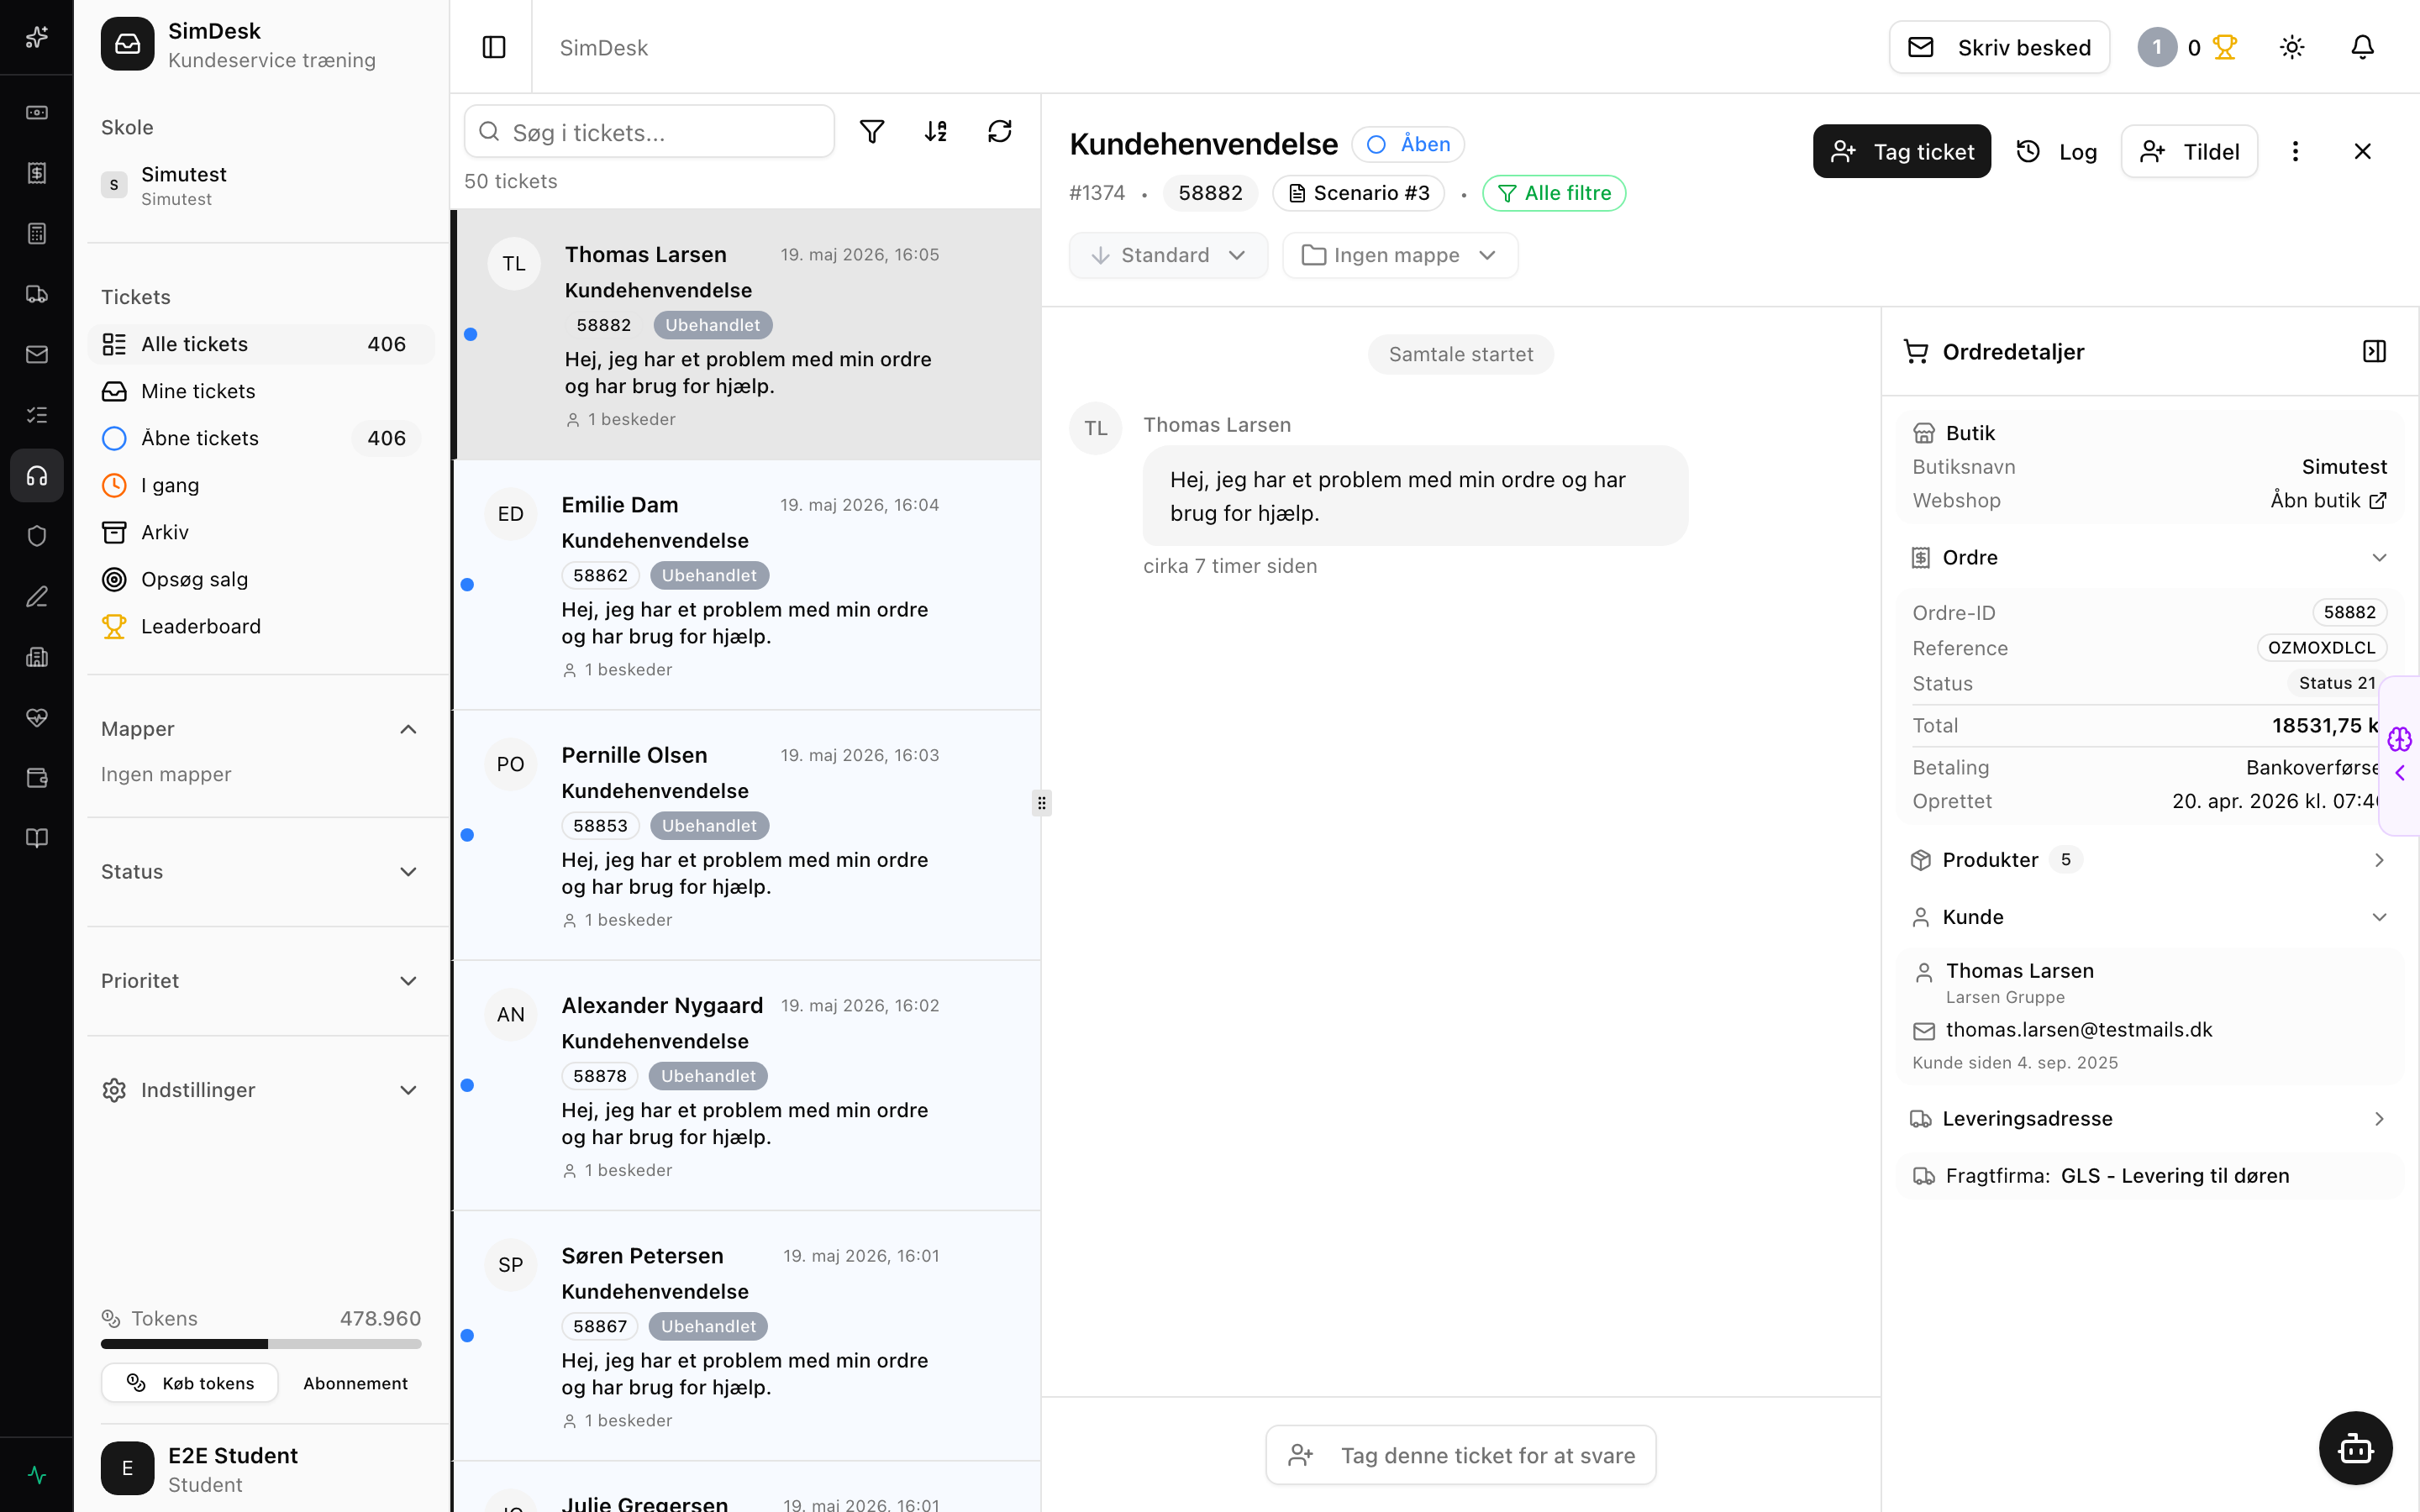Open the I gang ticket list
The image size is (2420, 1512).
261,485
